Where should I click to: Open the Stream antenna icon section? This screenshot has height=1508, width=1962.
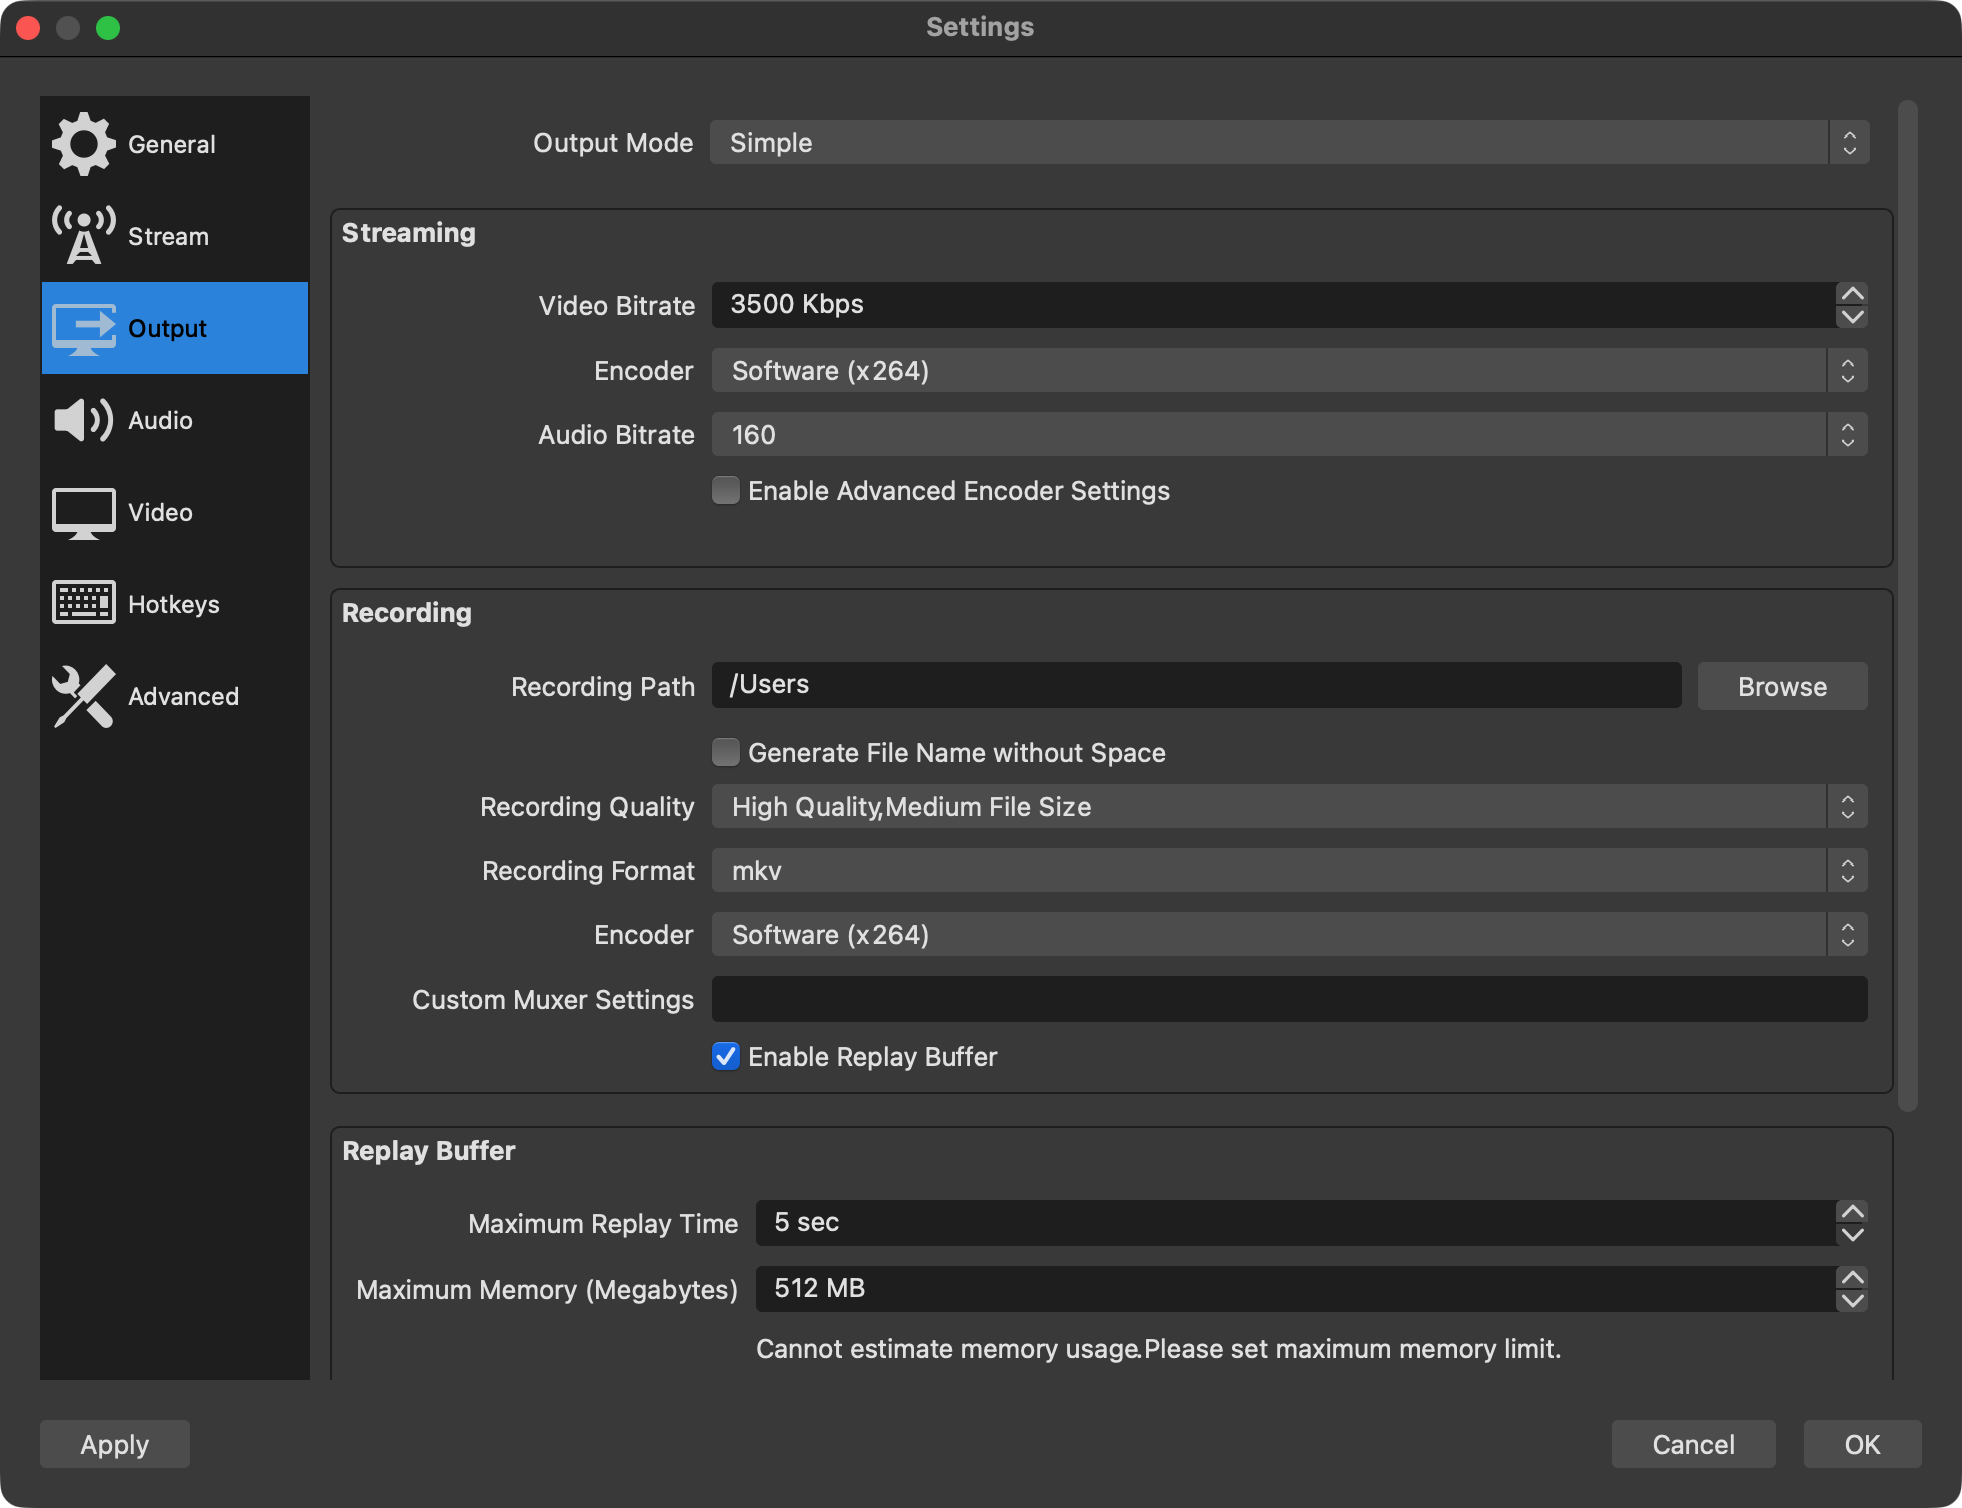(84, 236)
